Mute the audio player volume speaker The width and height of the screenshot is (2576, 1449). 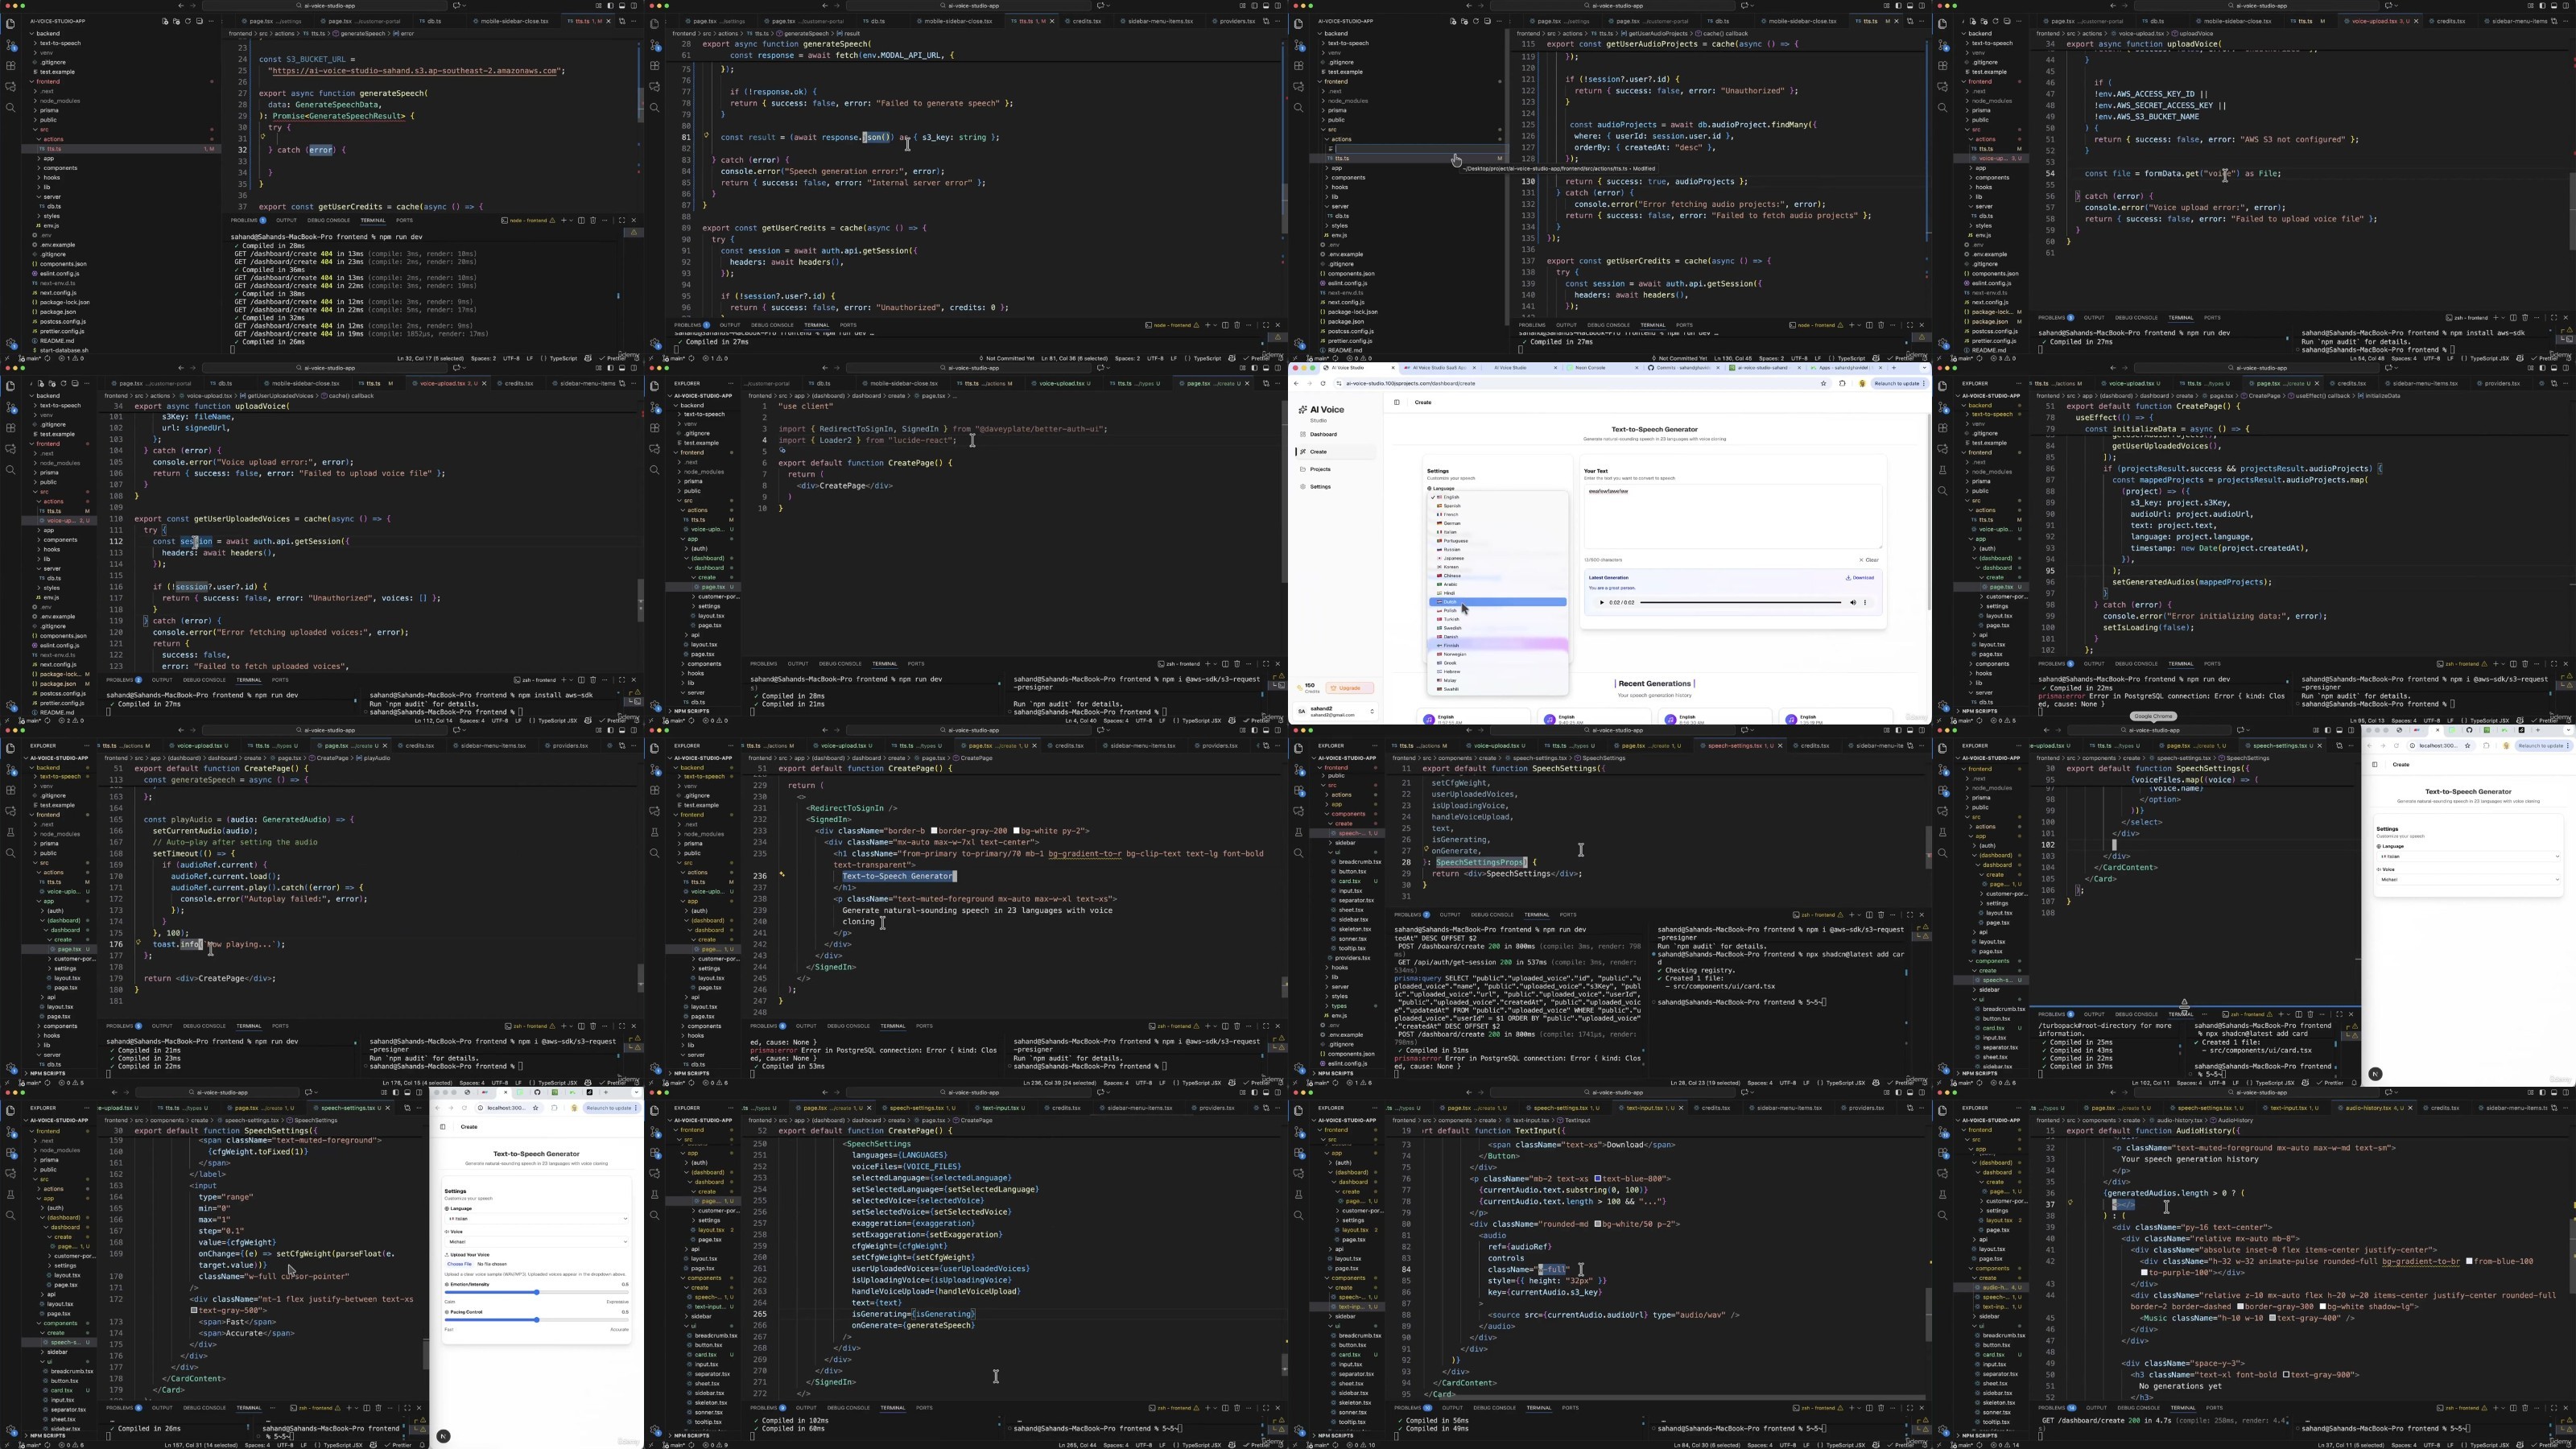1852,602
